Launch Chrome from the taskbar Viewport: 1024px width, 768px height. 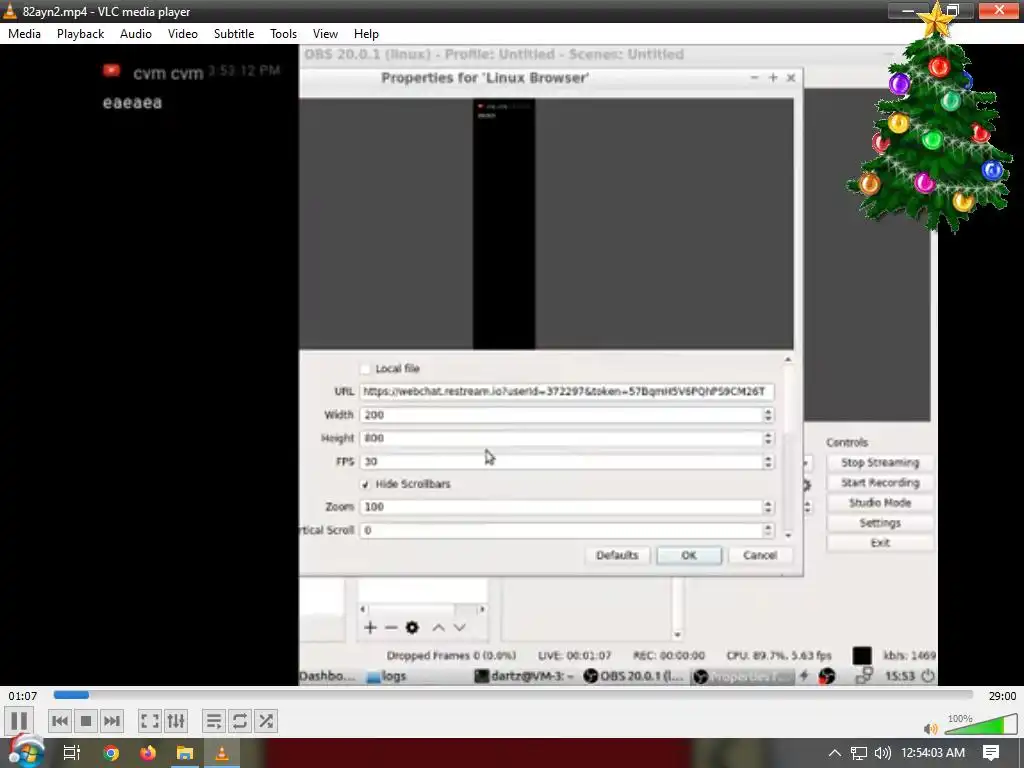111,753
